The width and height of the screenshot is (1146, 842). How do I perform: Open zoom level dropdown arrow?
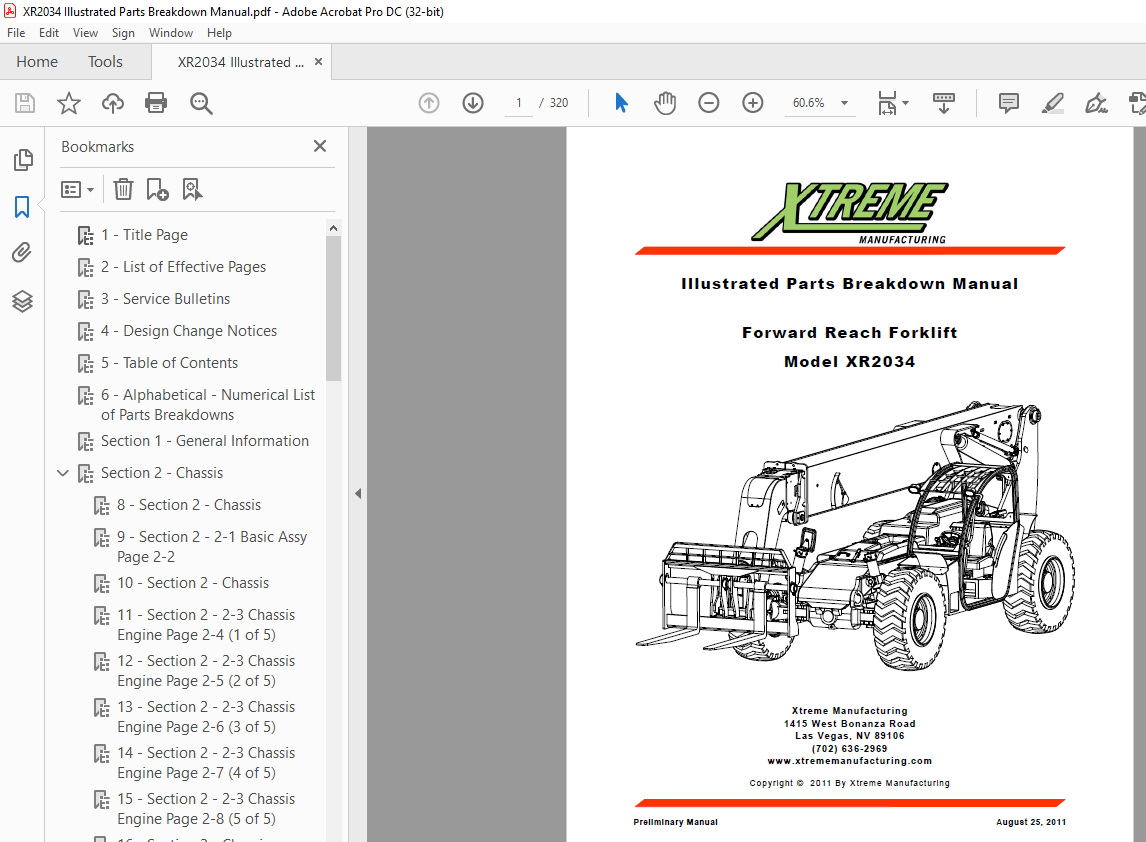click(844, 103)
